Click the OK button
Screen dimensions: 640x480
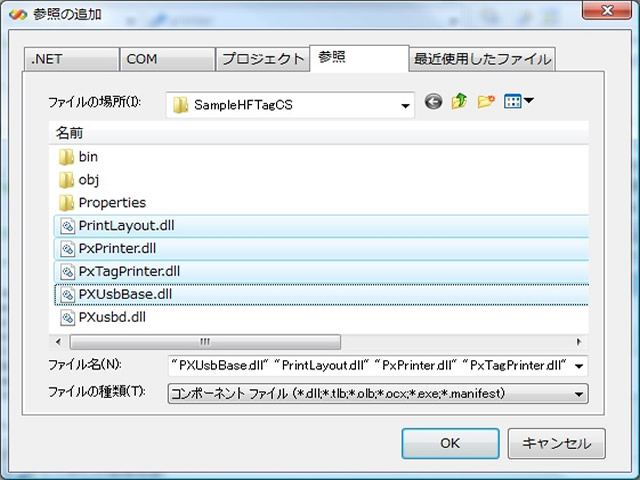pyautogui.click(x=450, y=443)
